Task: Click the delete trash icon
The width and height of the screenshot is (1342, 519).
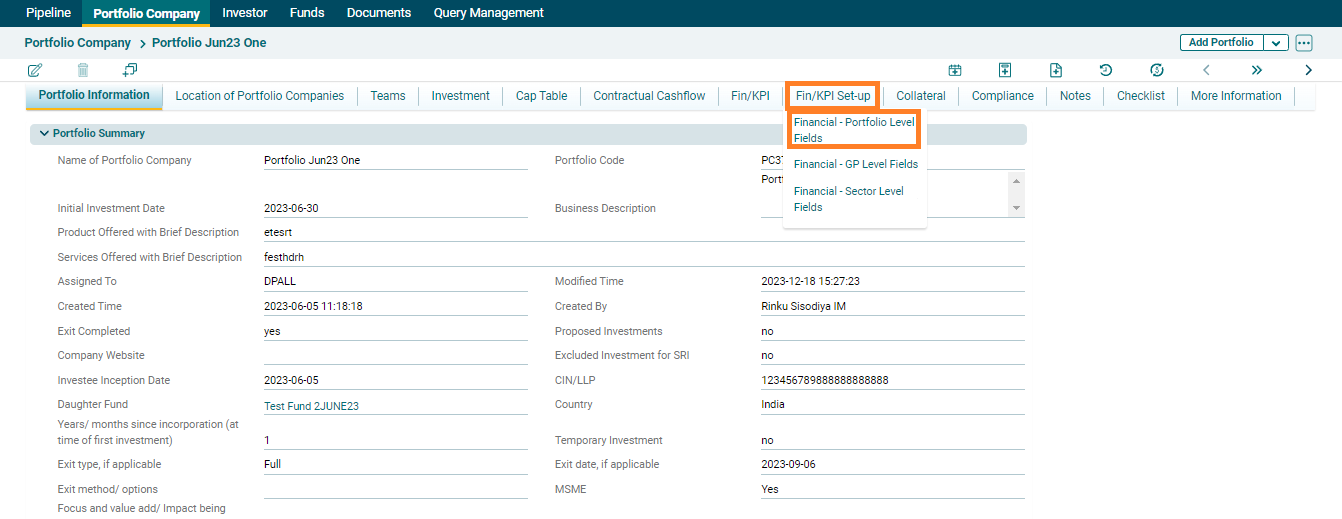Action: pos(83,70)
